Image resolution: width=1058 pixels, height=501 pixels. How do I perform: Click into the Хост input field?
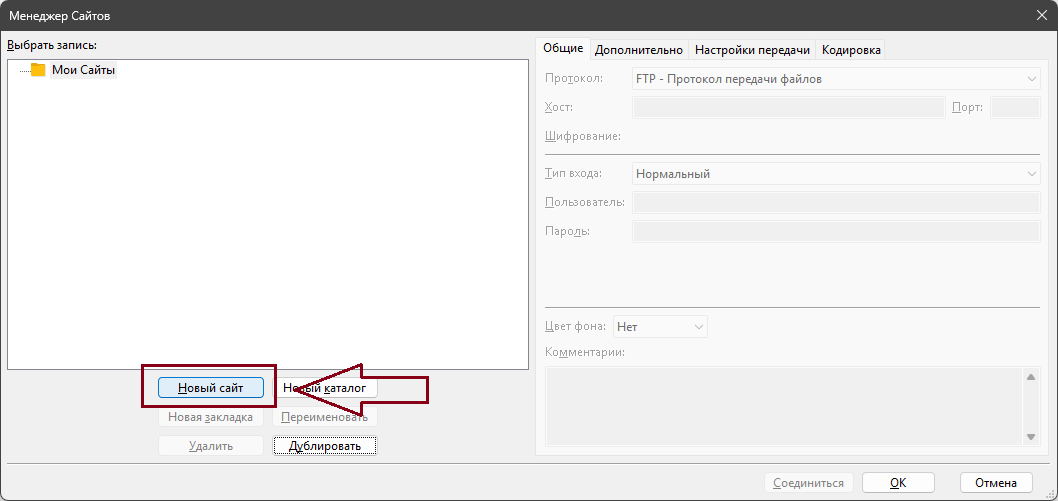point(788,108)
